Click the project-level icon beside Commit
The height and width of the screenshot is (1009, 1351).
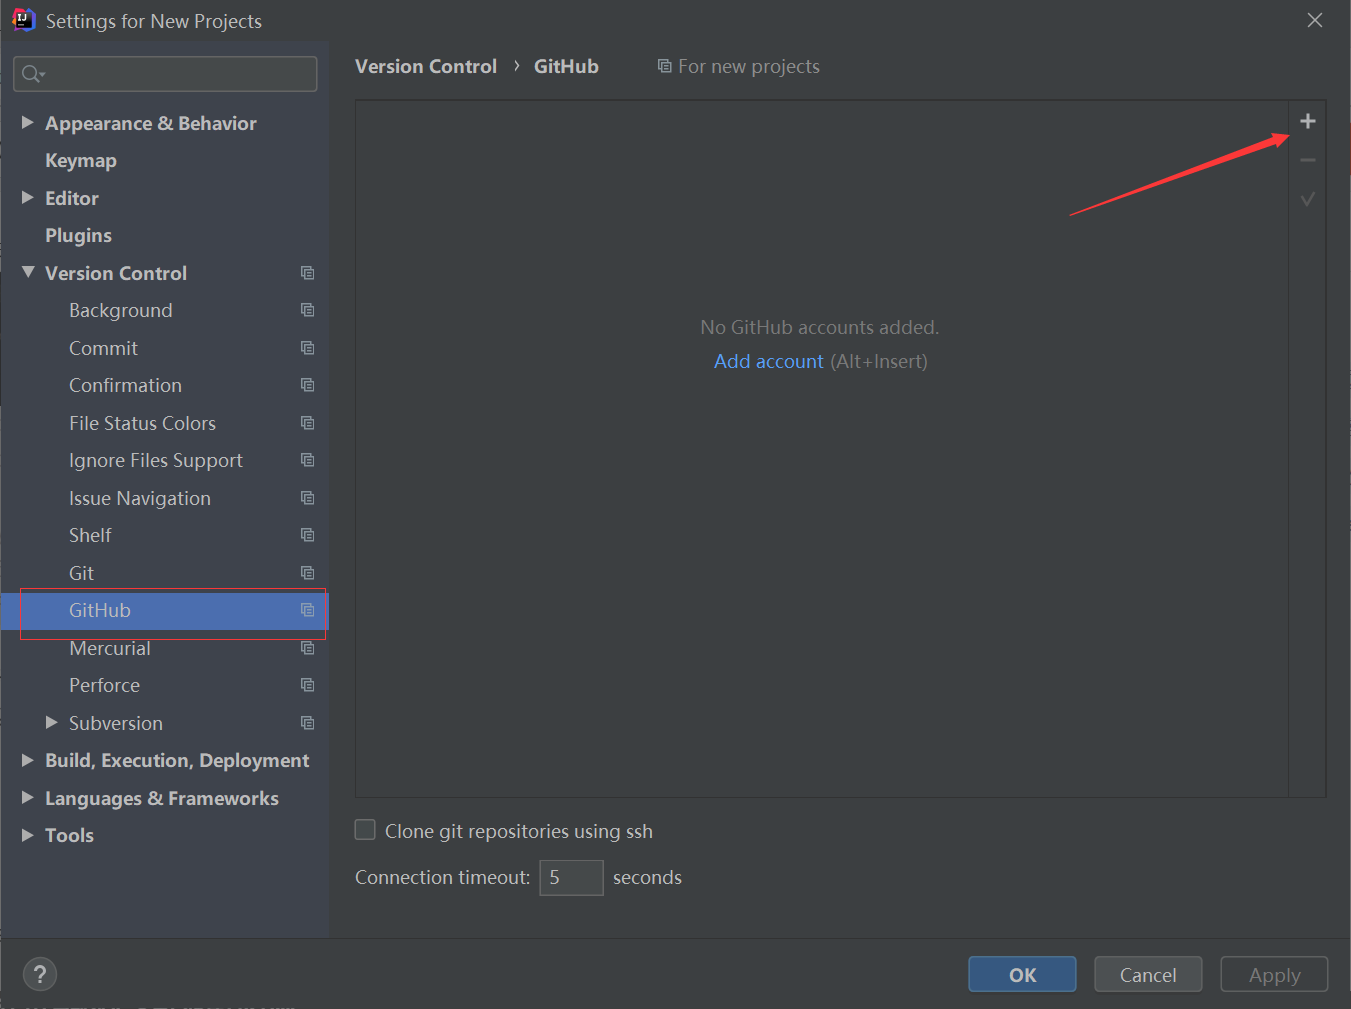pos(307,348)
